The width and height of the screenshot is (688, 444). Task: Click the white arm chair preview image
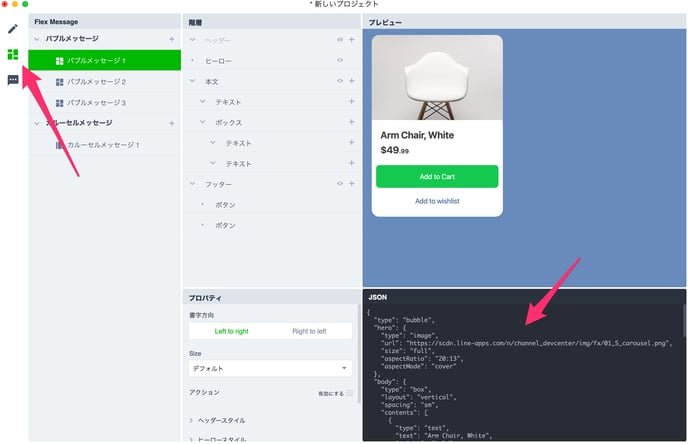pyautogui.click(x=436, y=77)
